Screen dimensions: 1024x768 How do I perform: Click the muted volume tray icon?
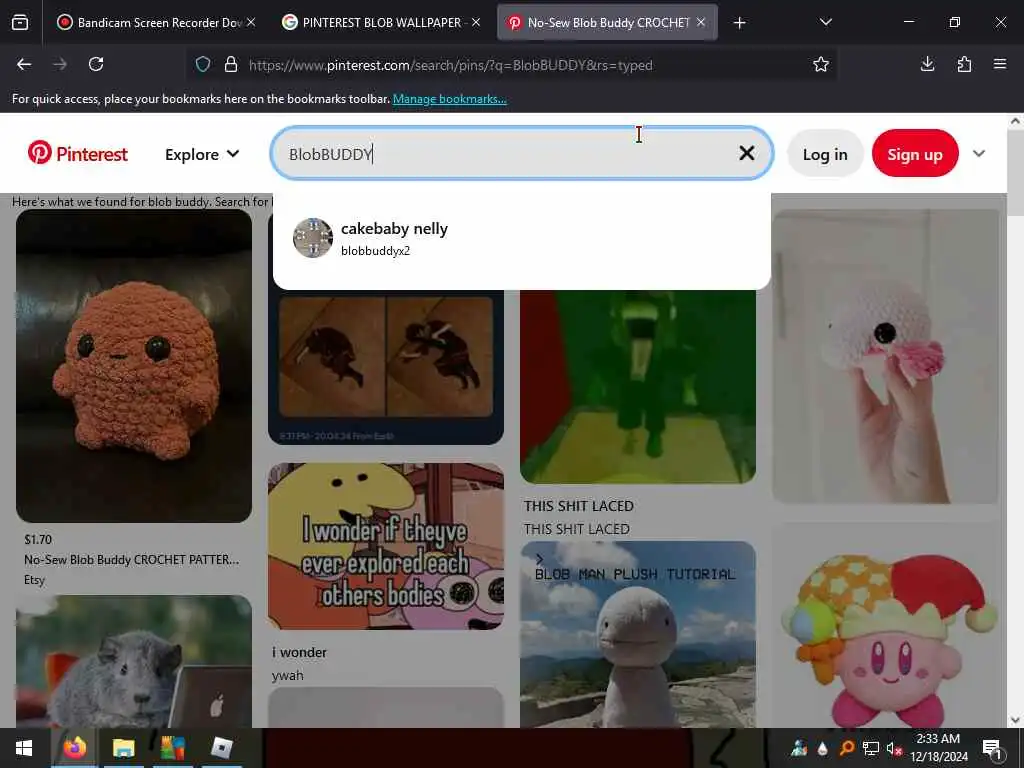pyautogui.click(x=894, y=748)
